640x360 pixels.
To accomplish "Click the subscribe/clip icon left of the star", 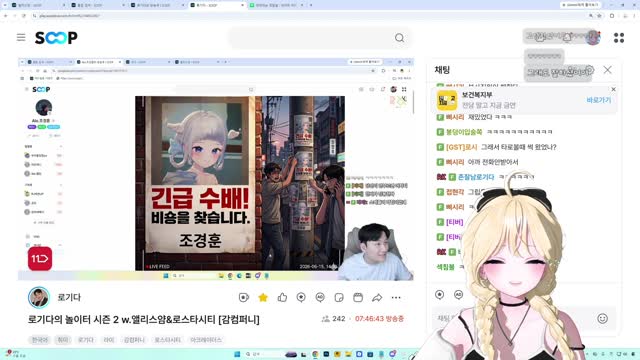I will coord(244,298).
